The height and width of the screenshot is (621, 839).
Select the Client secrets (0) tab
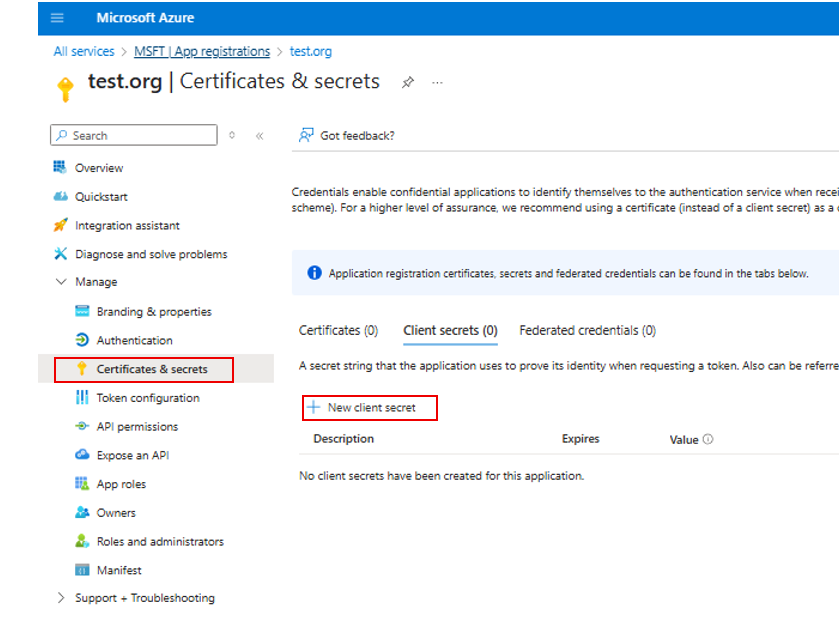click(x=450, y=331)
